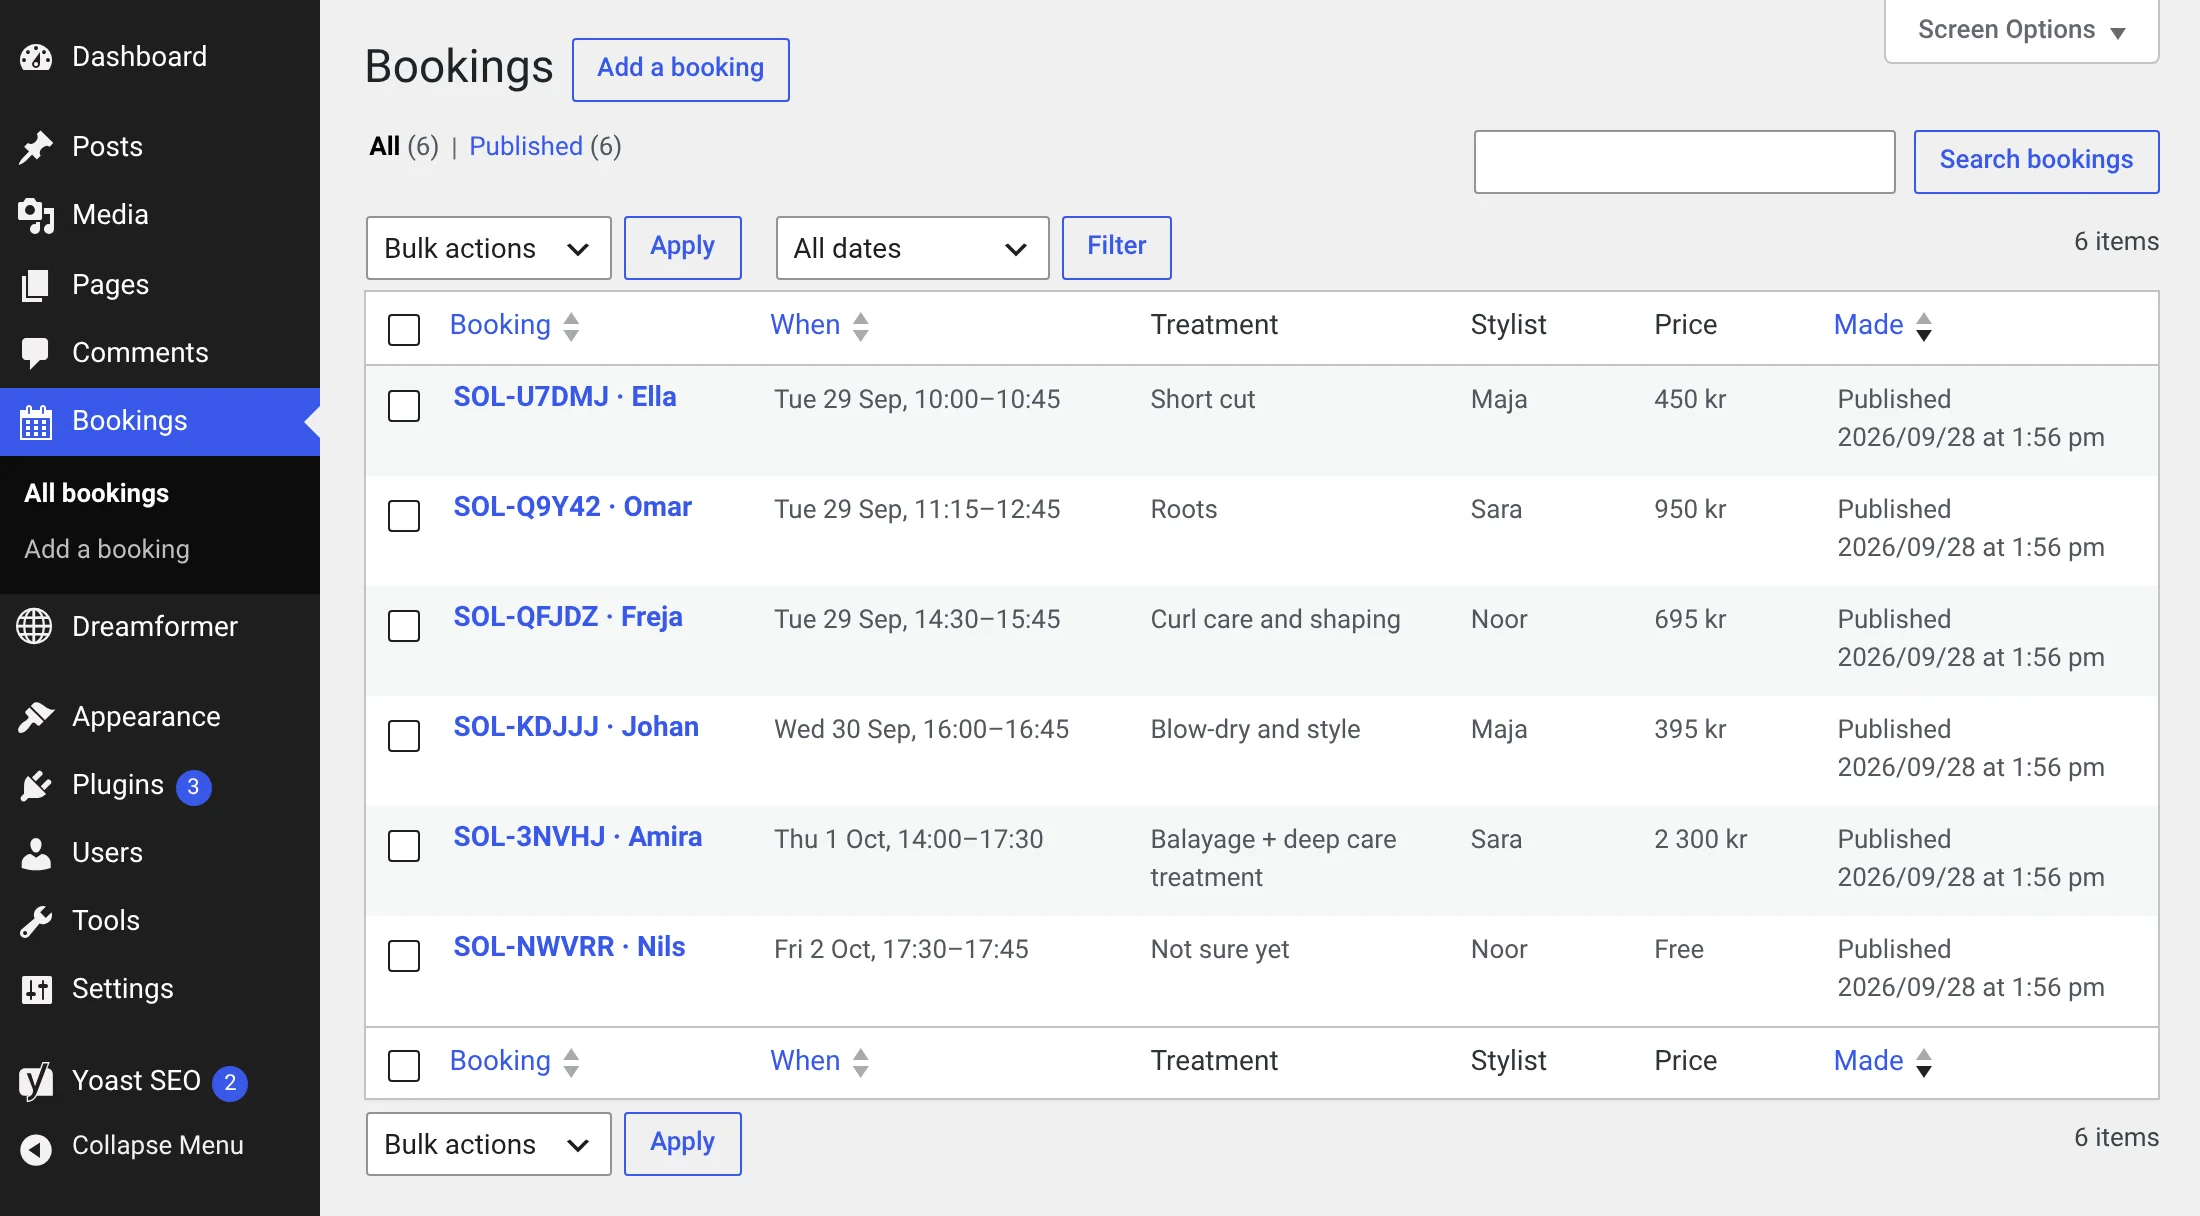Check the SOL-U7DMJ Ella booking row
The width and height of the screenshot is (2200, 1216).
[x=404, y=406]
